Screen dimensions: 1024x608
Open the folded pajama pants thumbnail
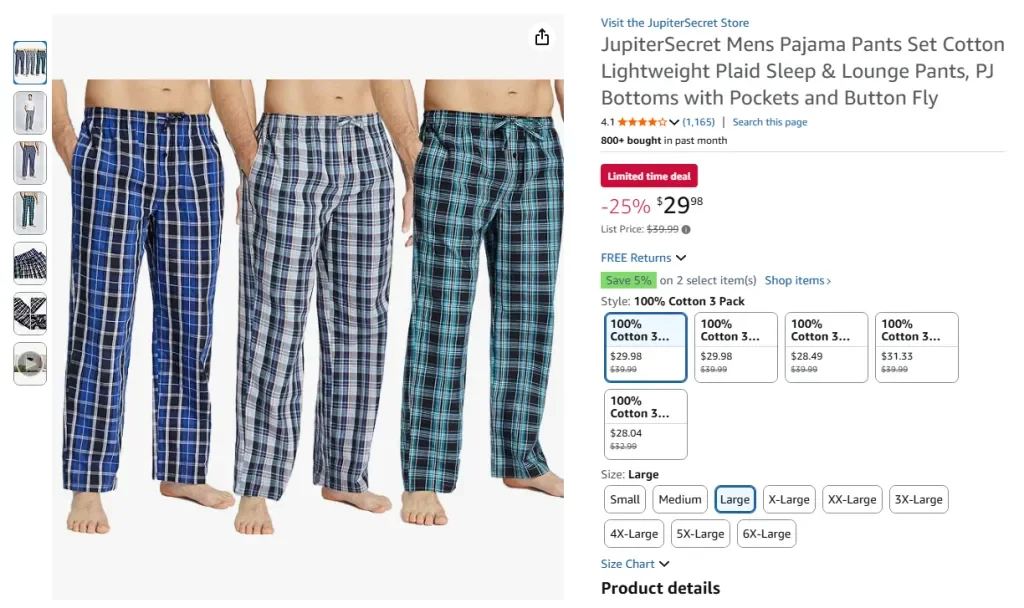point(29,264)
